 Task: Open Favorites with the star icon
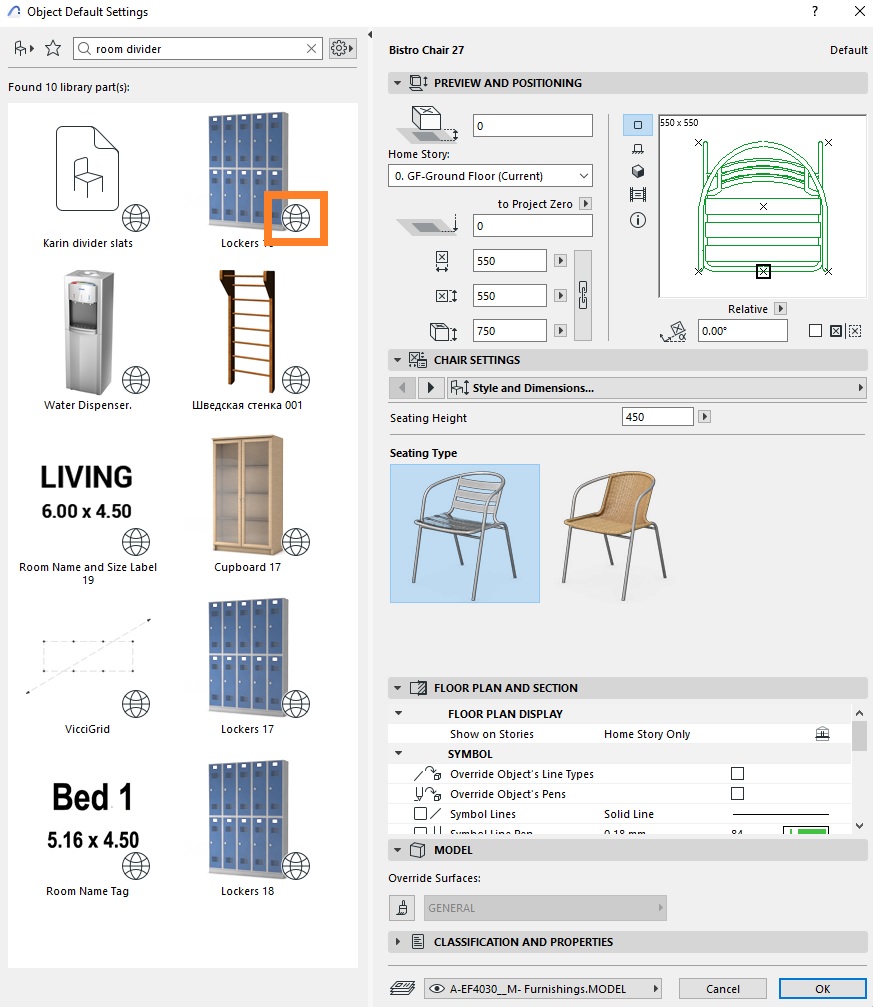pos(53,48)
